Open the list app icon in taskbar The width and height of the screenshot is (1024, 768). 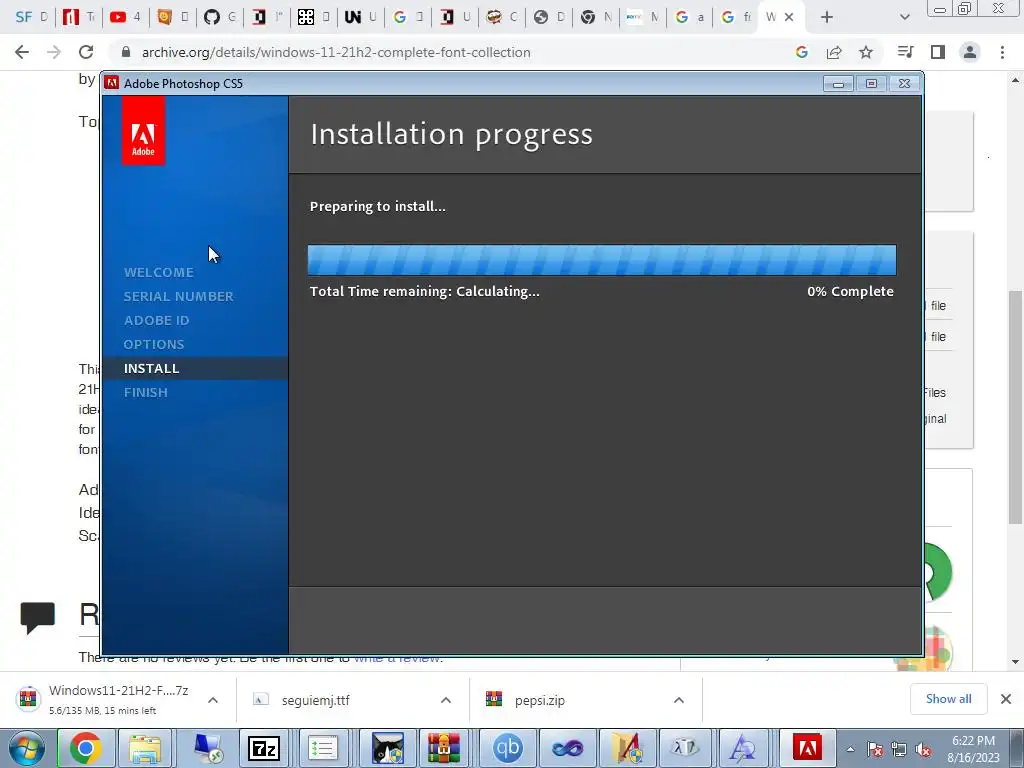point(323,748)
